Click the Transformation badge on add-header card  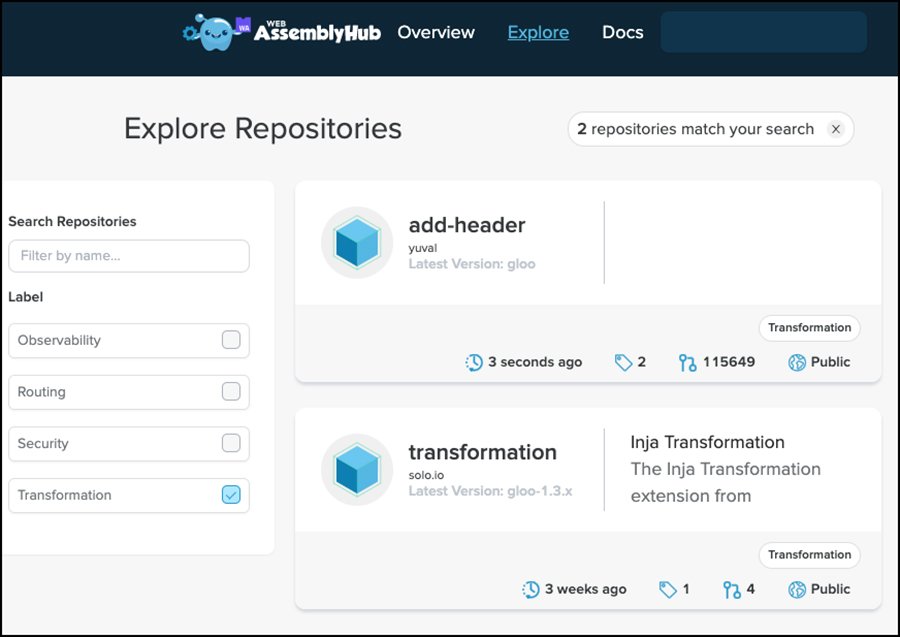pyautogui.click(x=809, y=328)
